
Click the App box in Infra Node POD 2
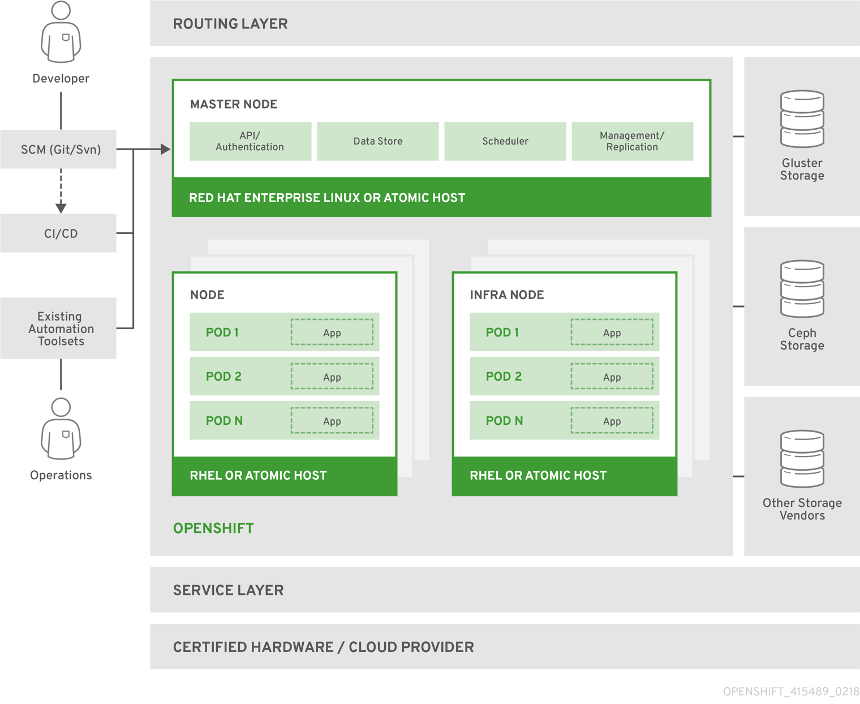[x=612, y=377]
